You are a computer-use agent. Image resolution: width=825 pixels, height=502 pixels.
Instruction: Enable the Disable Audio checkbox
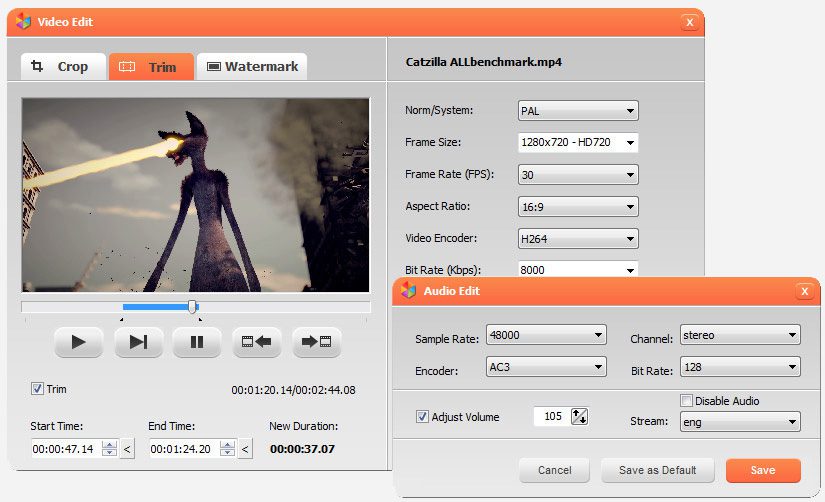pyautogui.click(x=686, y=400)
